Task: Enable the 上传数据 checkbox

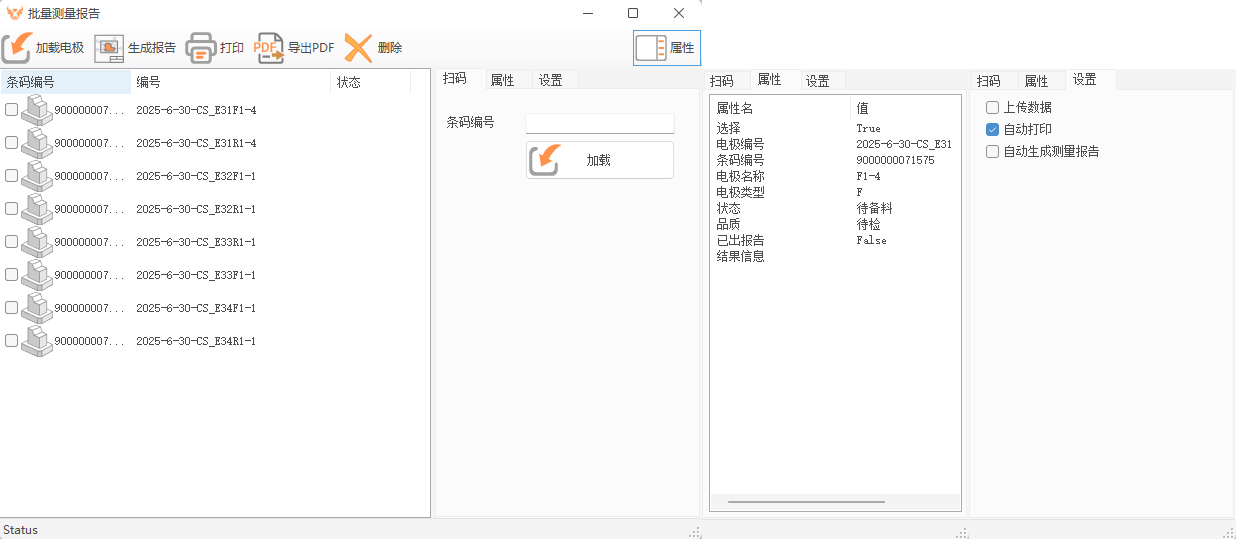Action: click(993, 107)
